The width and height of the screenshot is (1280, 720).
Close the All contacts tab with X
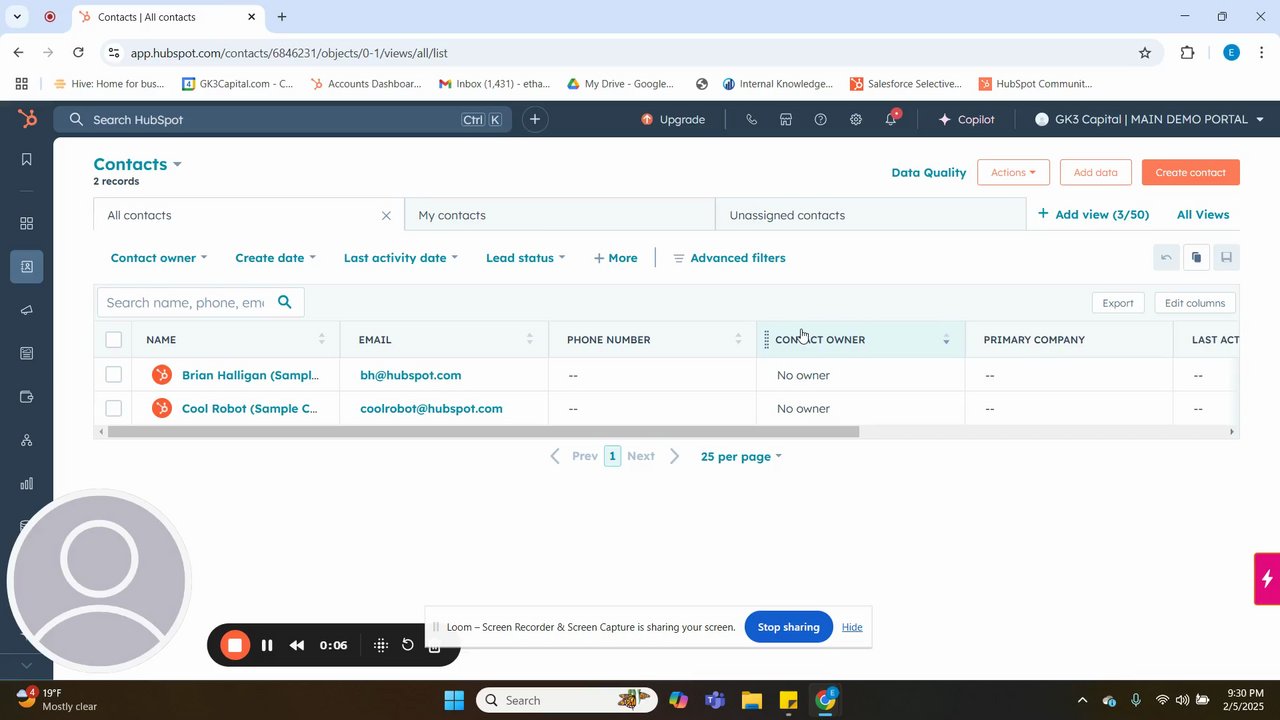386,215
